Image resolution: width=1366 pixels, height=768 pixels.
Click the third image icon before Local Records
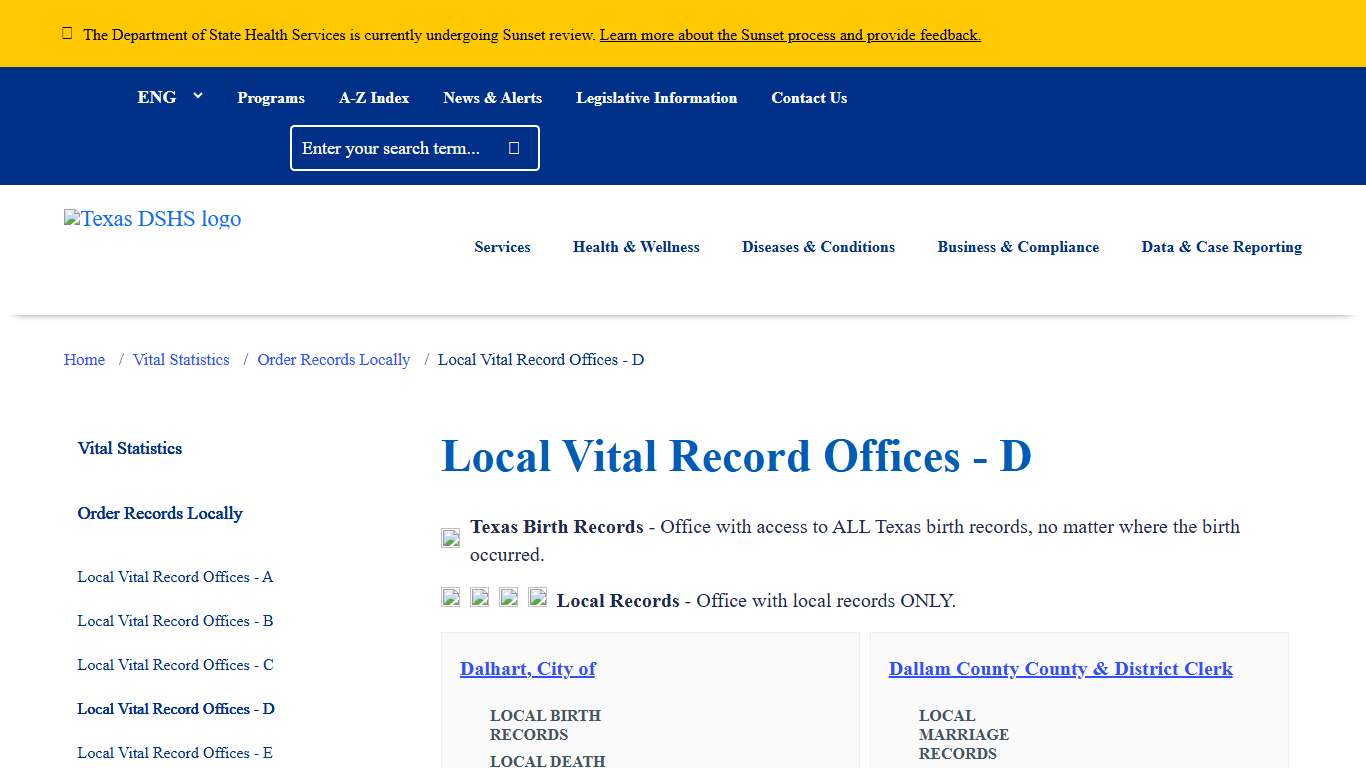508,596
